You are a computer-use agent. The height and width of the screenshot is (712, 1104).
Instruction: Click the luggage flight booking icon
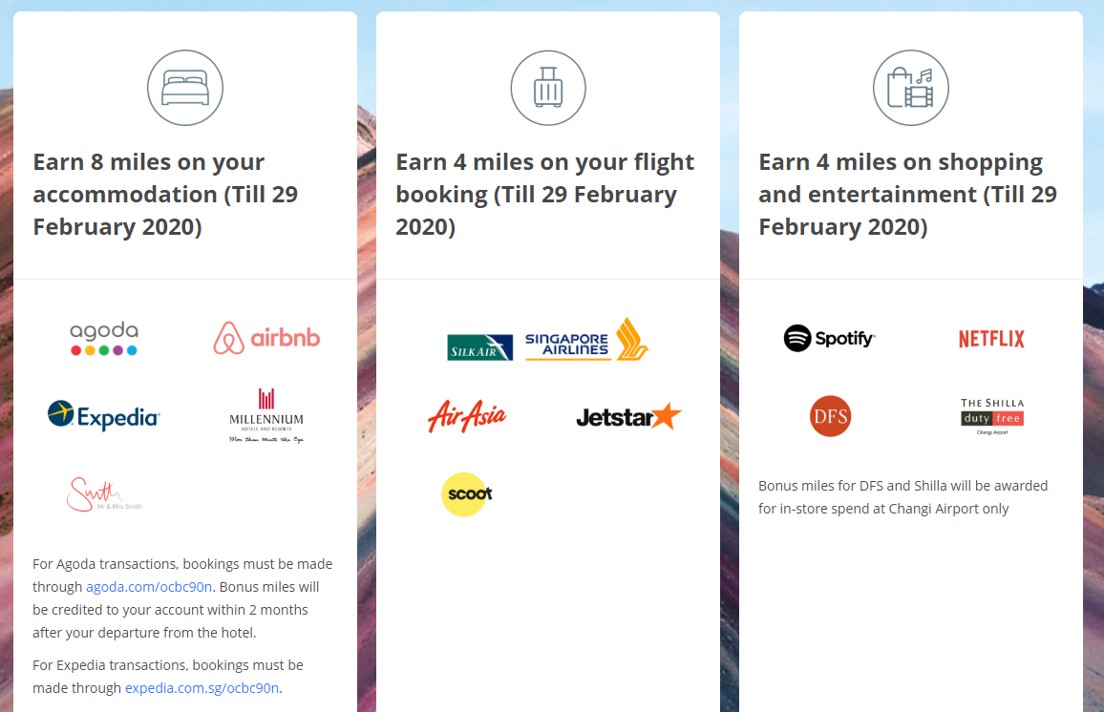(548, 88)
